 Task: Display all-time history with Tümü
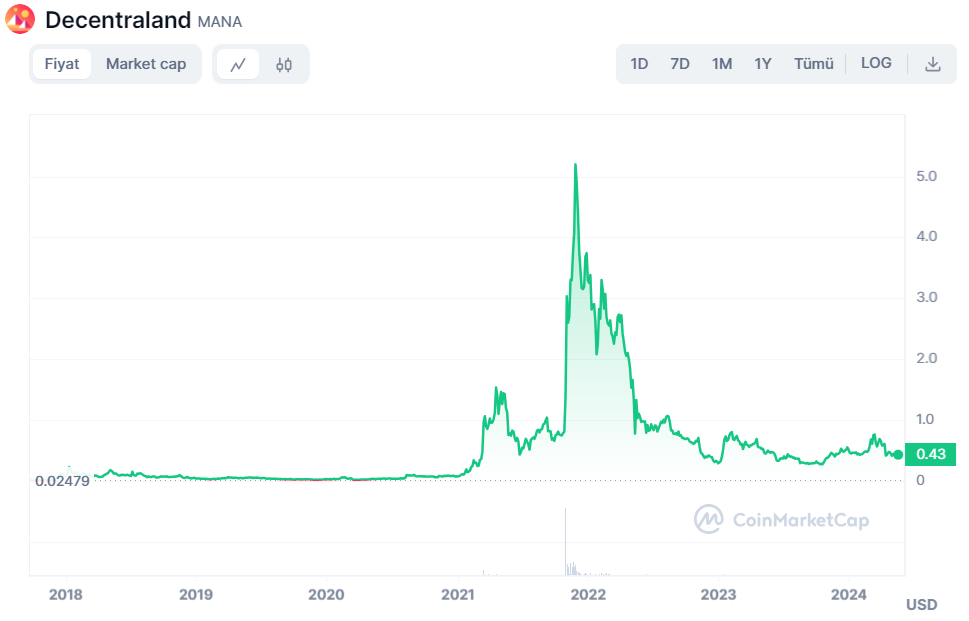click(x=813, y=62)
